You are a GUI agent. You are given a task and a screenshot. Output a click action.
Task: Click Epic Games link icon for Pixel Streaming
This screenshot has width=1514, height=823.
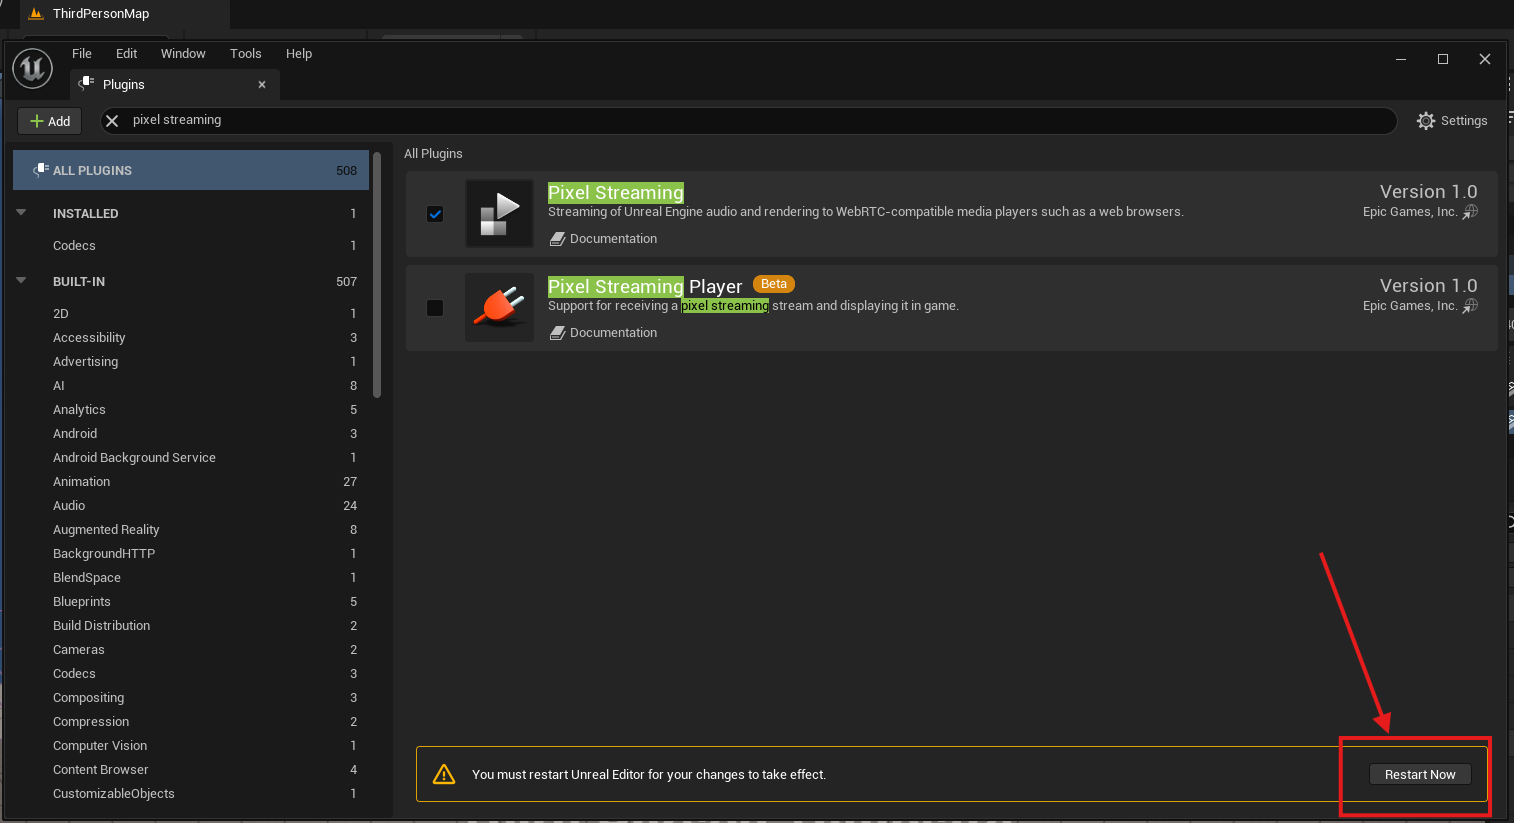tap(1470, 212)
